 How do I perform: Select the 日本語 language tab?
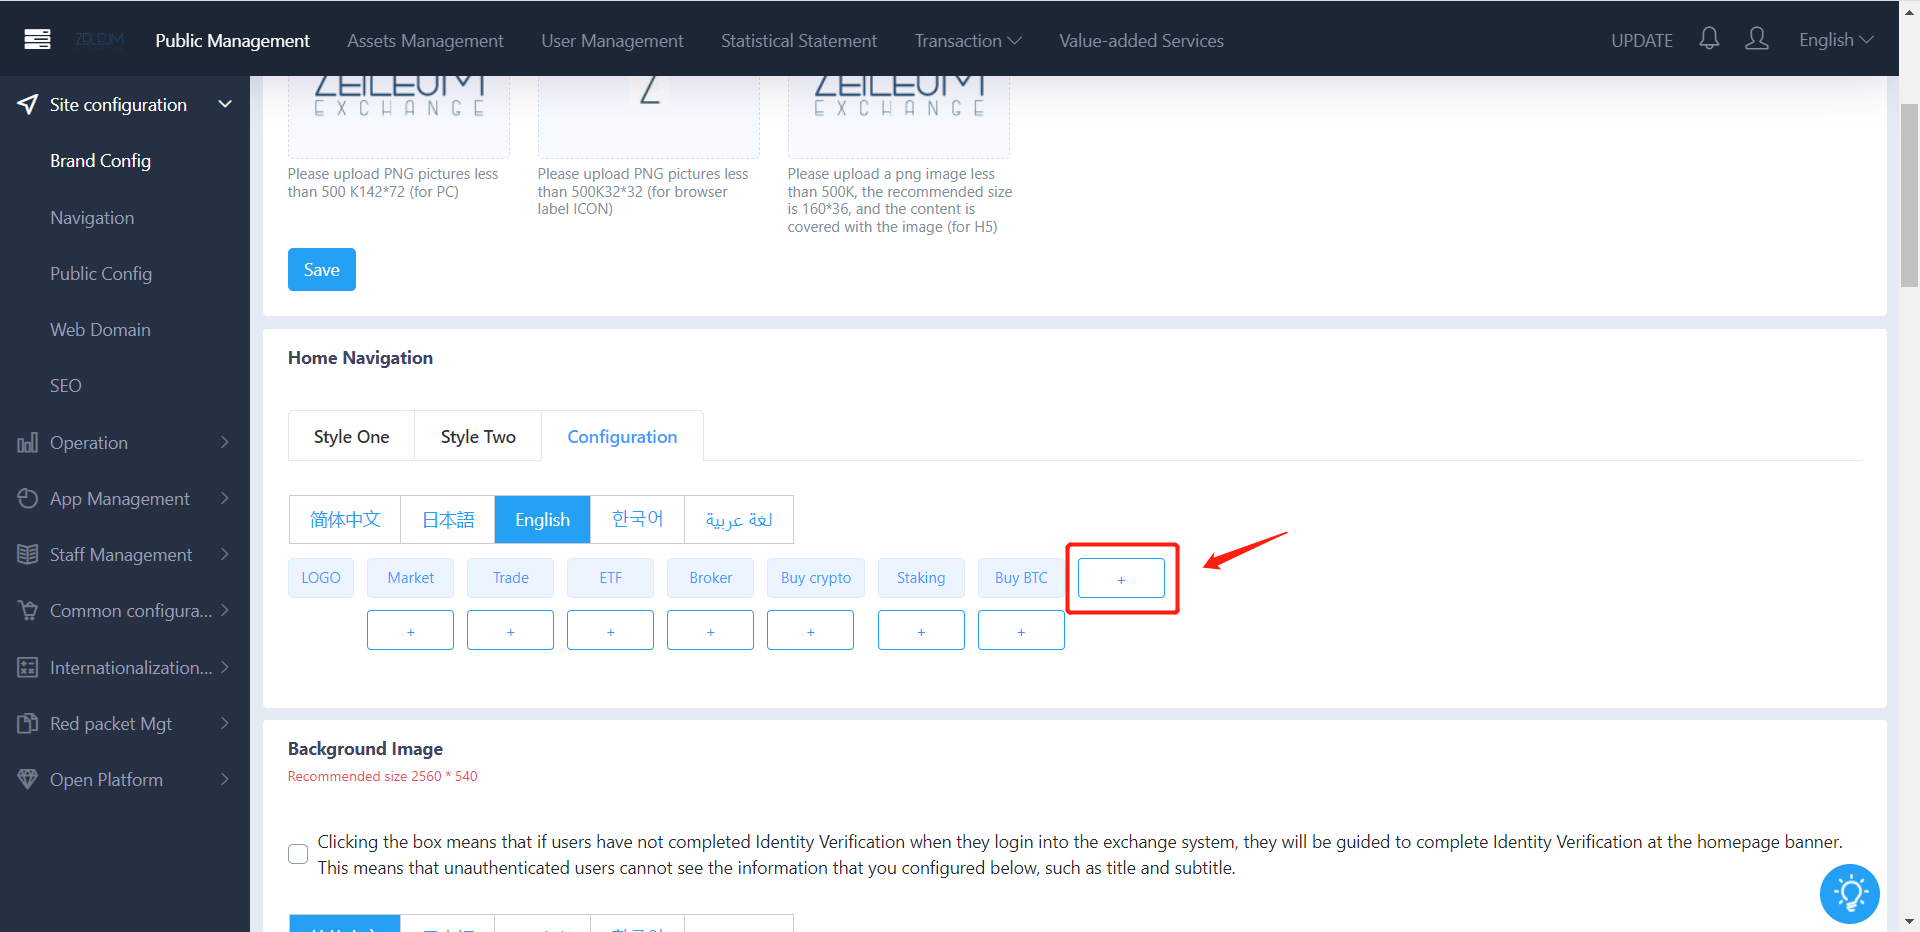[x=448, y=519]
